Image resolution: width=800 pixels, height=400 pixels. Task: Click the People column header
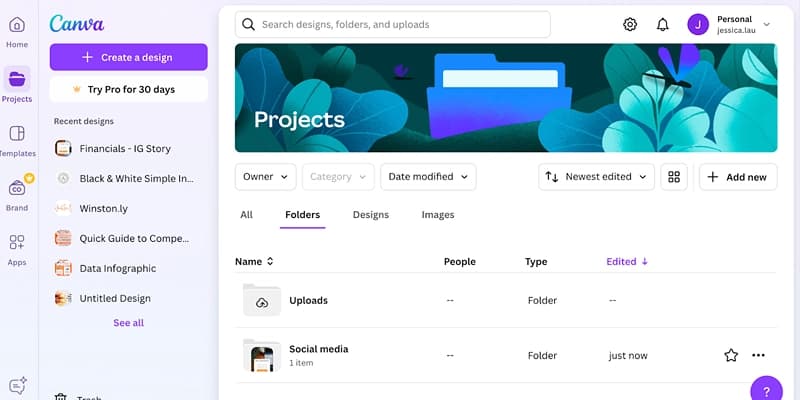coord(460,261)
